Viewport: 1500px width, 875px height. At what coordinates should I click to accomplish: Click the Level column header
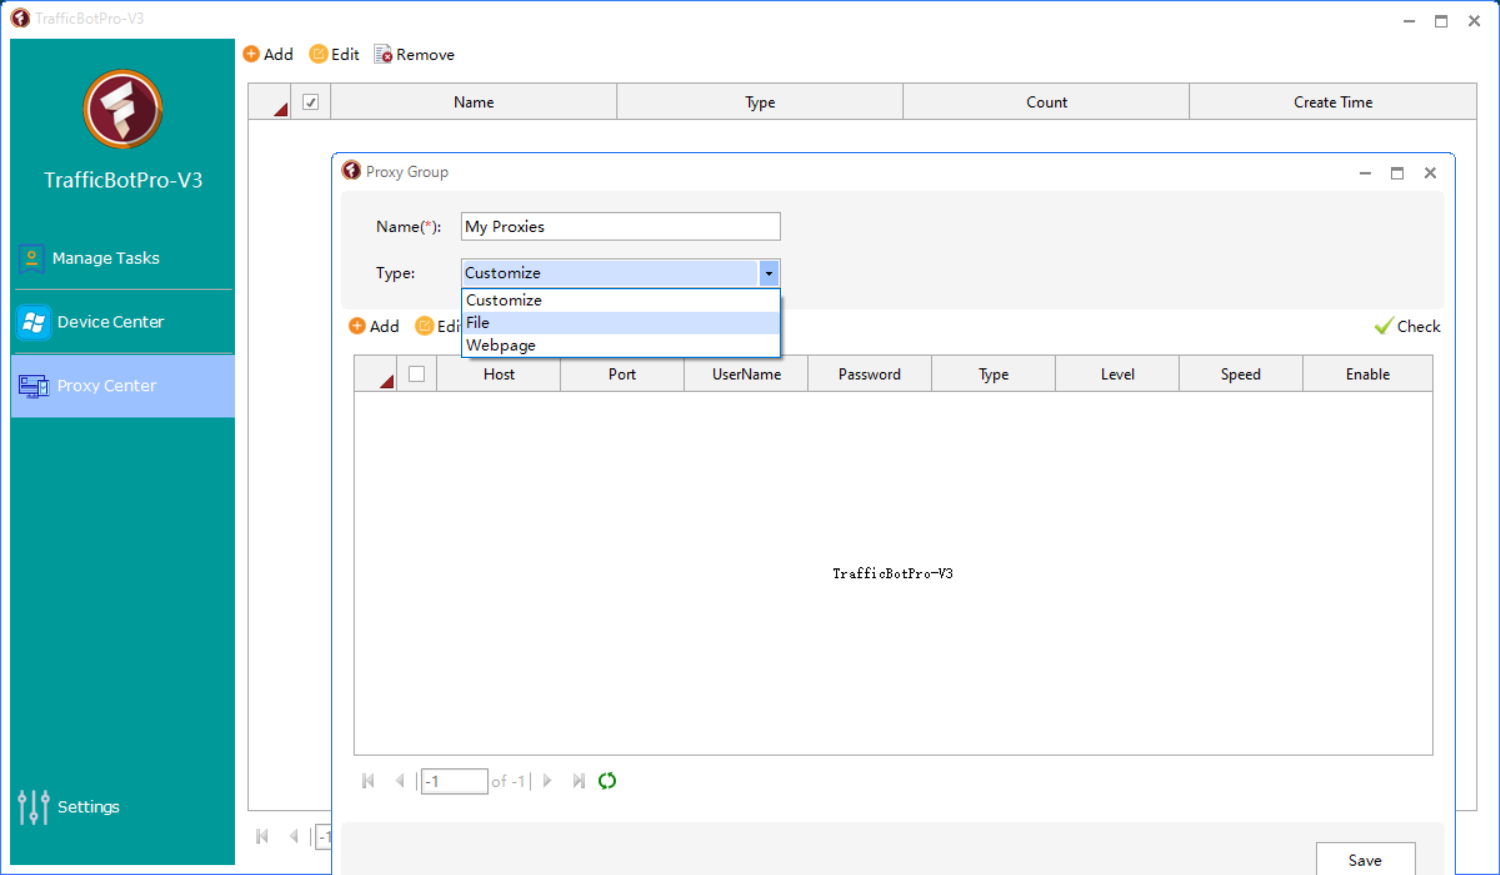click(x=1117, y=374)
